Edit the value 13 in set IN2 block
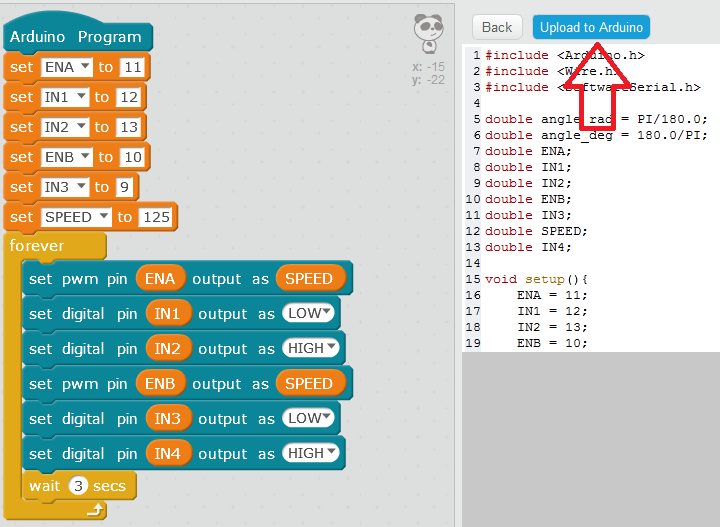 point(129,127)
